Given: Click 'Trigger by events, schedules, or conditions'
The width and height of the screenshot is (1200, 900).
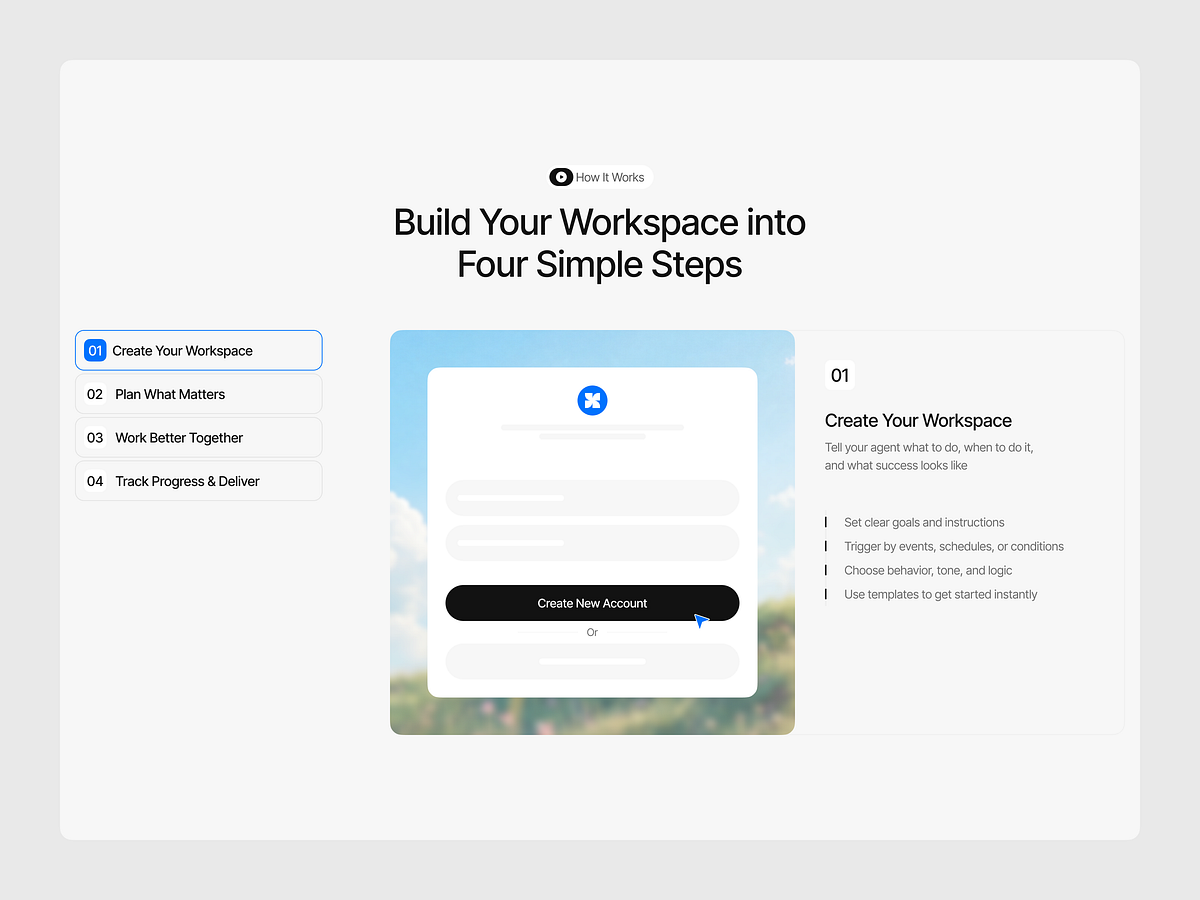Looking at the screenshot, I should click(x=954, y=546).
